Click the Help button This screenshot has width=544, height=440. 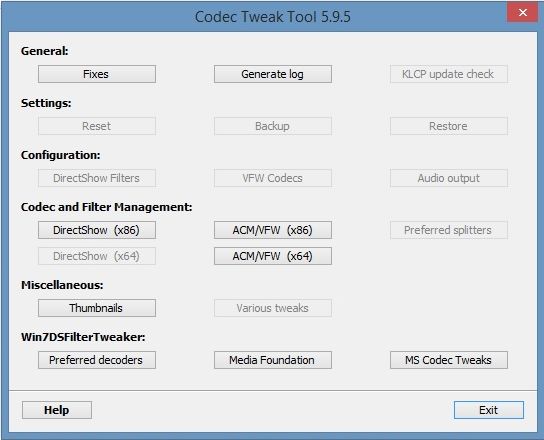pos(57,410)
